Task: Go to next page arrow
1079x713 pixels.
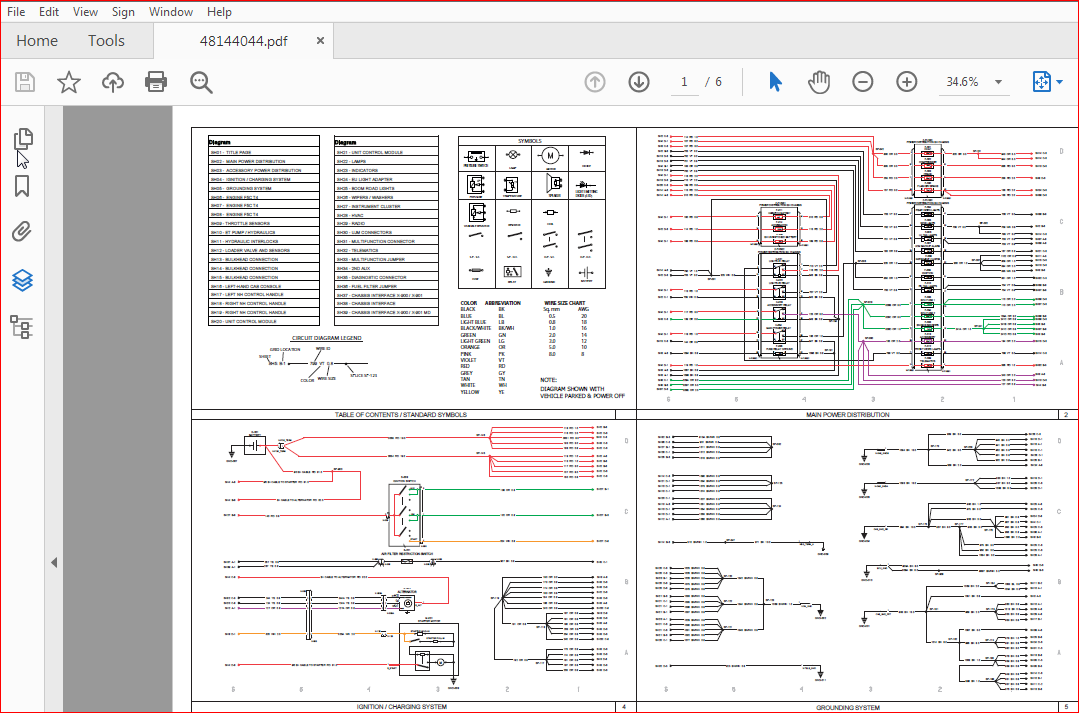Action: tap(639, 83)
